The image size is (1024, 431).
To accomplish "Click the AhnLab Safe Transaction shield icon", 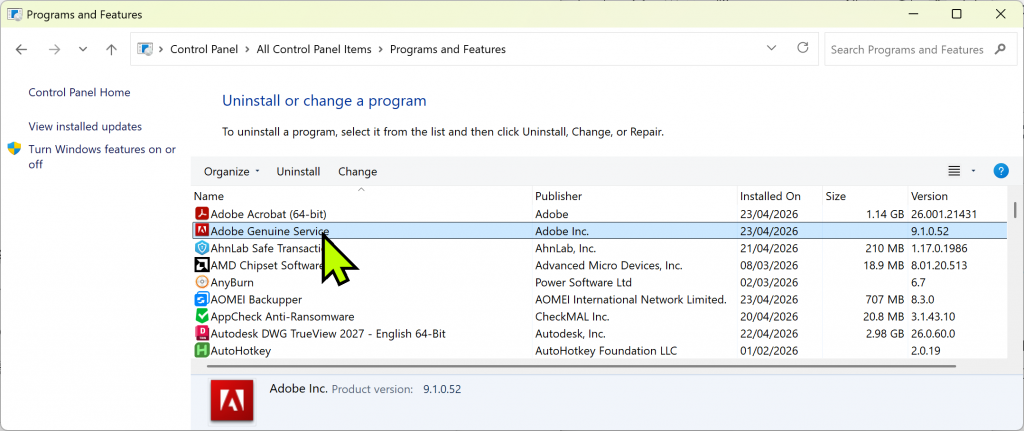I will (x=202, y=248).
